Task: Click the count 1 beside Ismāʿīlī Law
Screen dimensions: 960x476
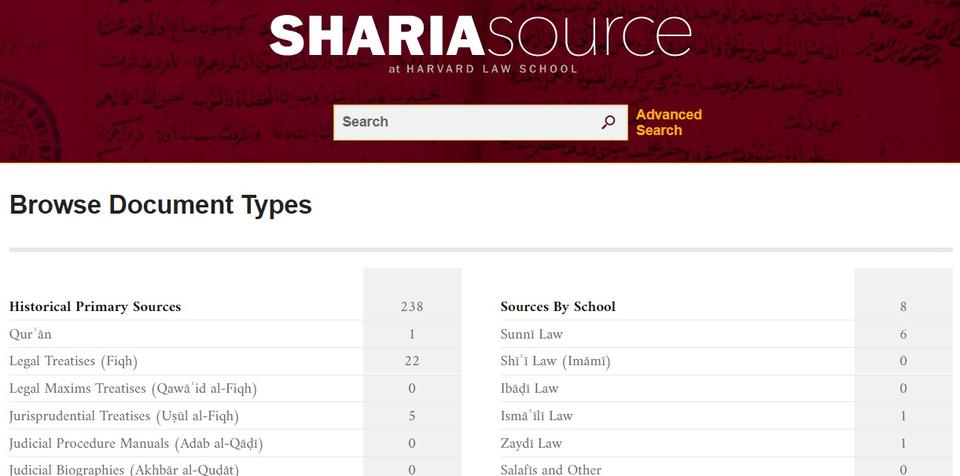Action: point(903,416)
